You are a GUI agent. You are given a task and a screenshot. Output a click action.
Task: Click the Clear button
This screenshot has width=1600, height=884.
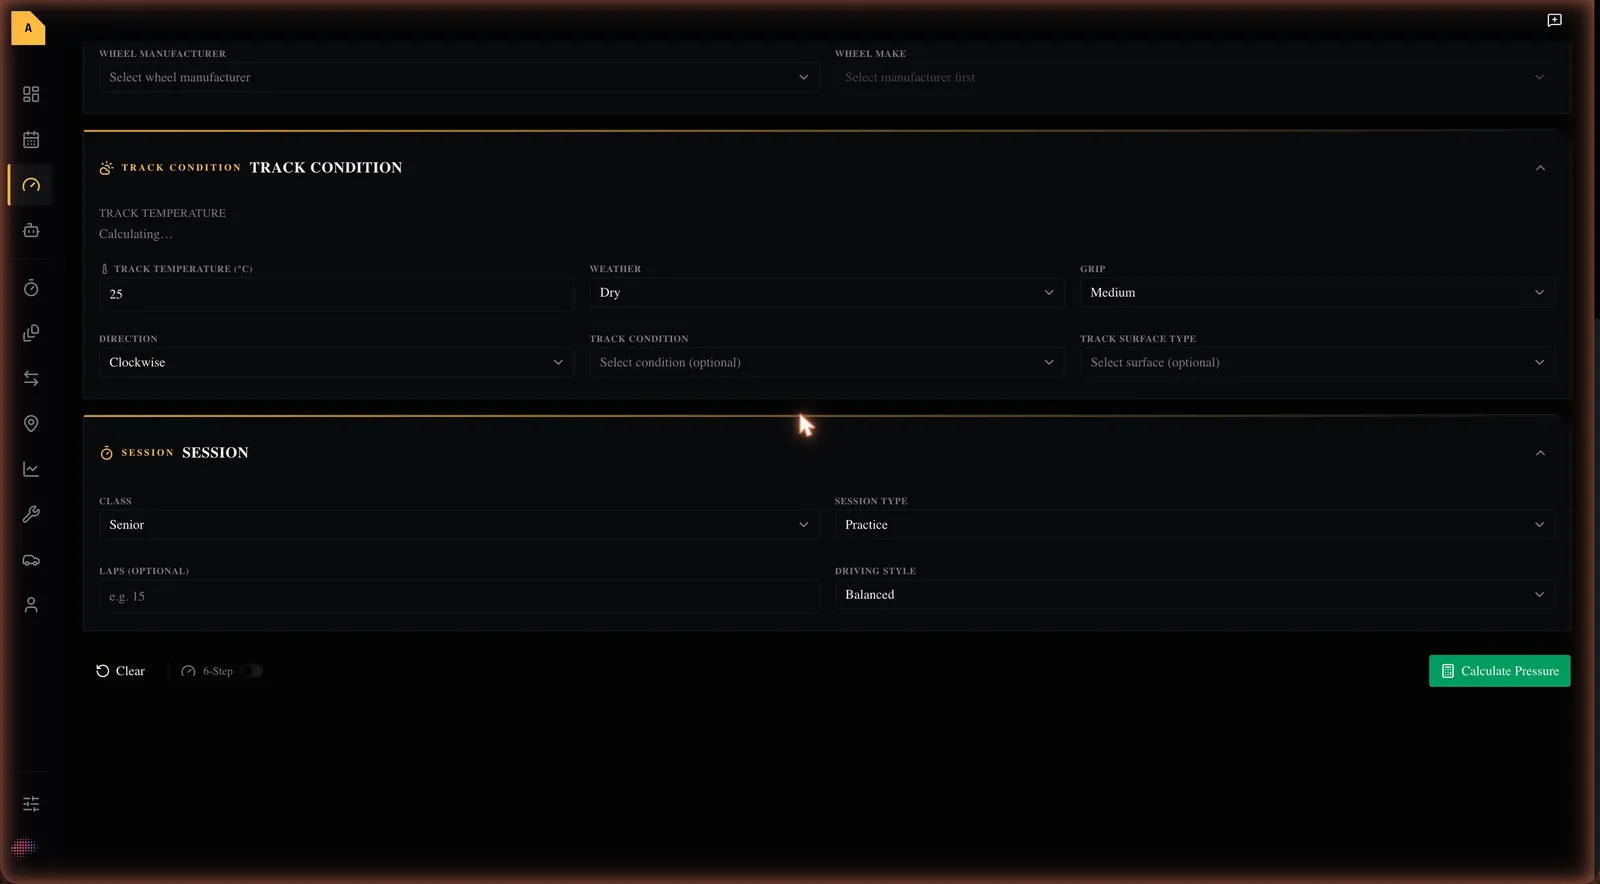120,671
